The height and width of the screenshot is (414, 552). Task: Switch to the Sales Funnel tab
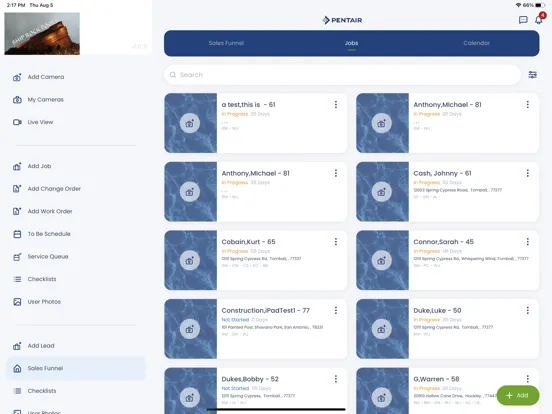pyautogui.click(x=226, y=43)
